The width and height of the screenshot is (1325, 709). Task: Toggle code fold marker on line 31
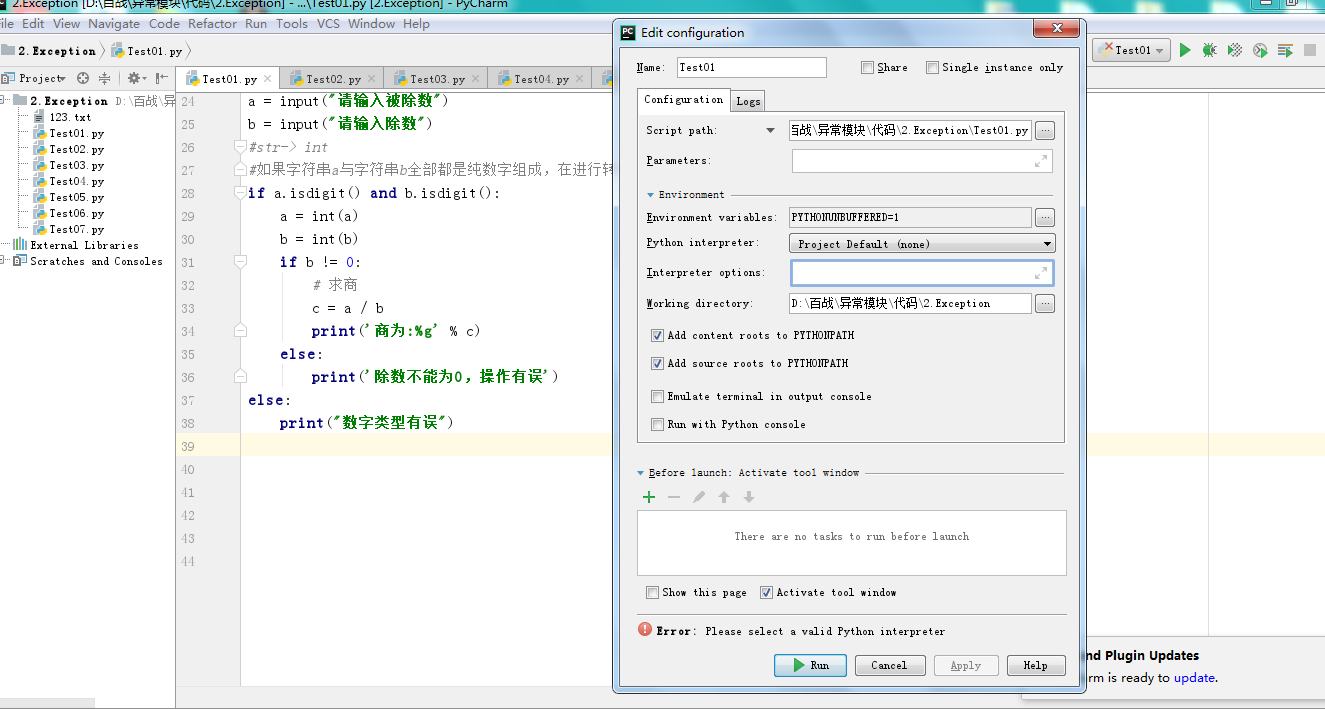(240, 262)
